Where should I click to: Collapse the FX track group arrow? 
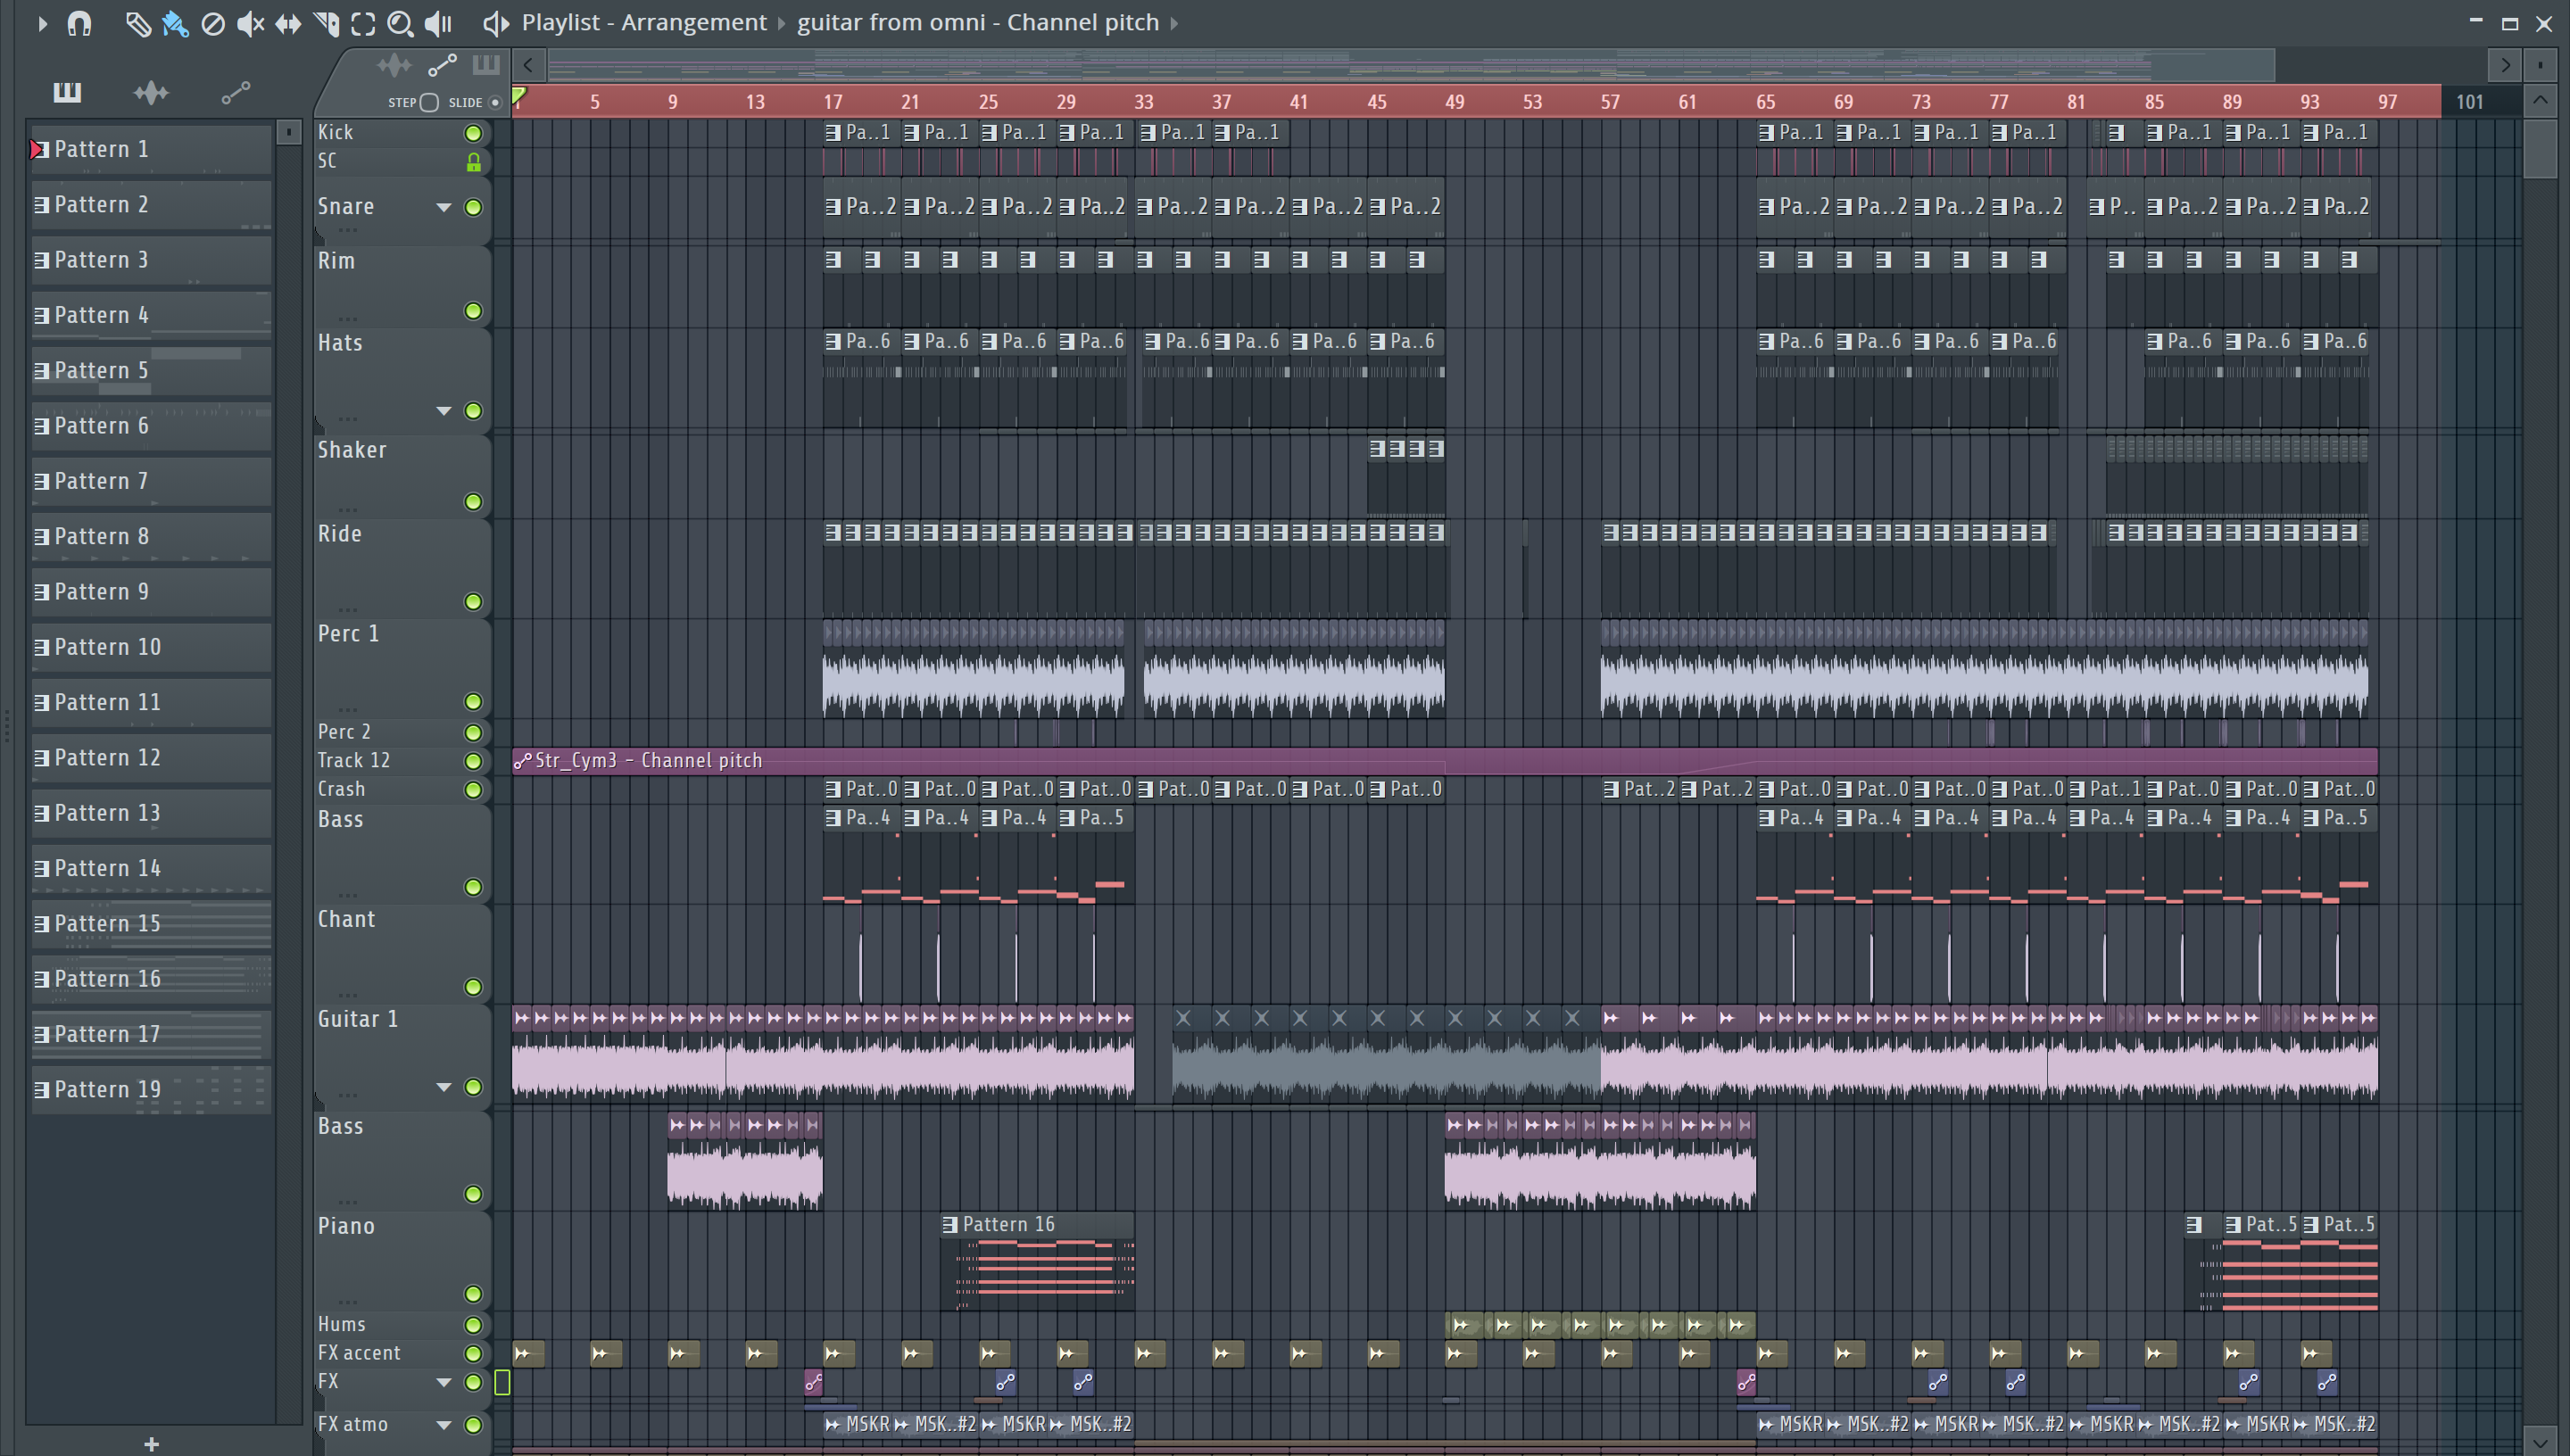coord(443,1382)
